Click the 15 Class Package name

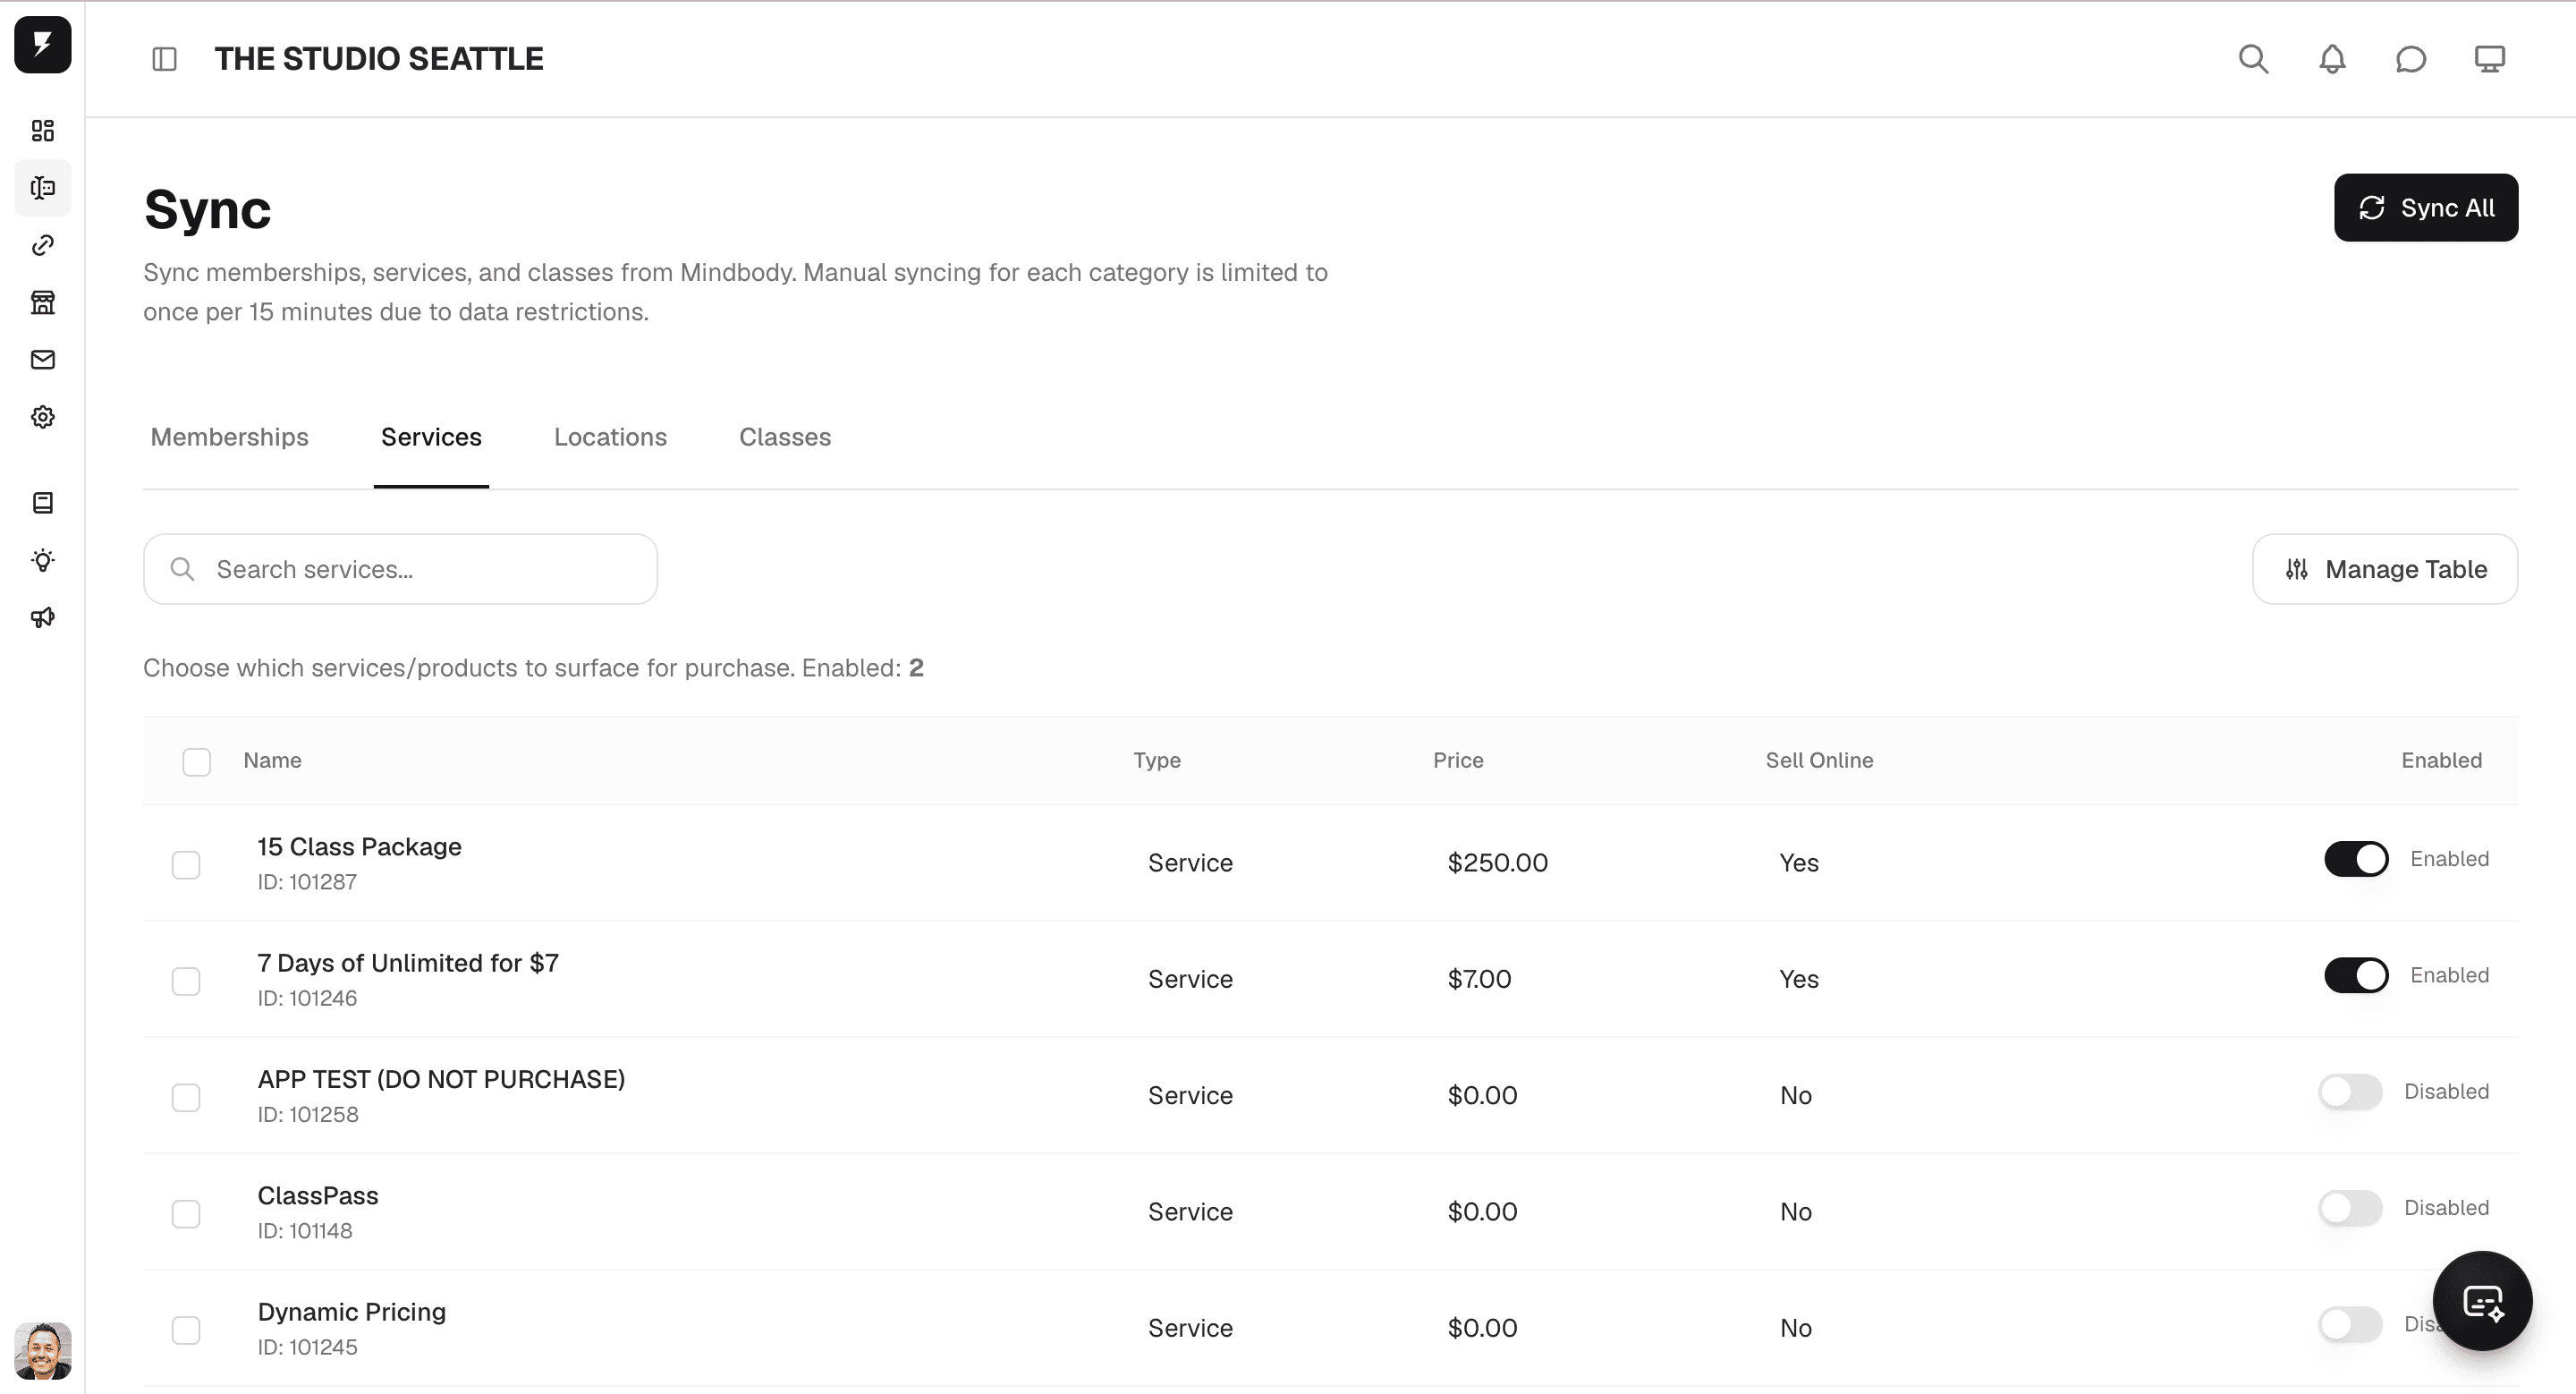tap(359, 847)
